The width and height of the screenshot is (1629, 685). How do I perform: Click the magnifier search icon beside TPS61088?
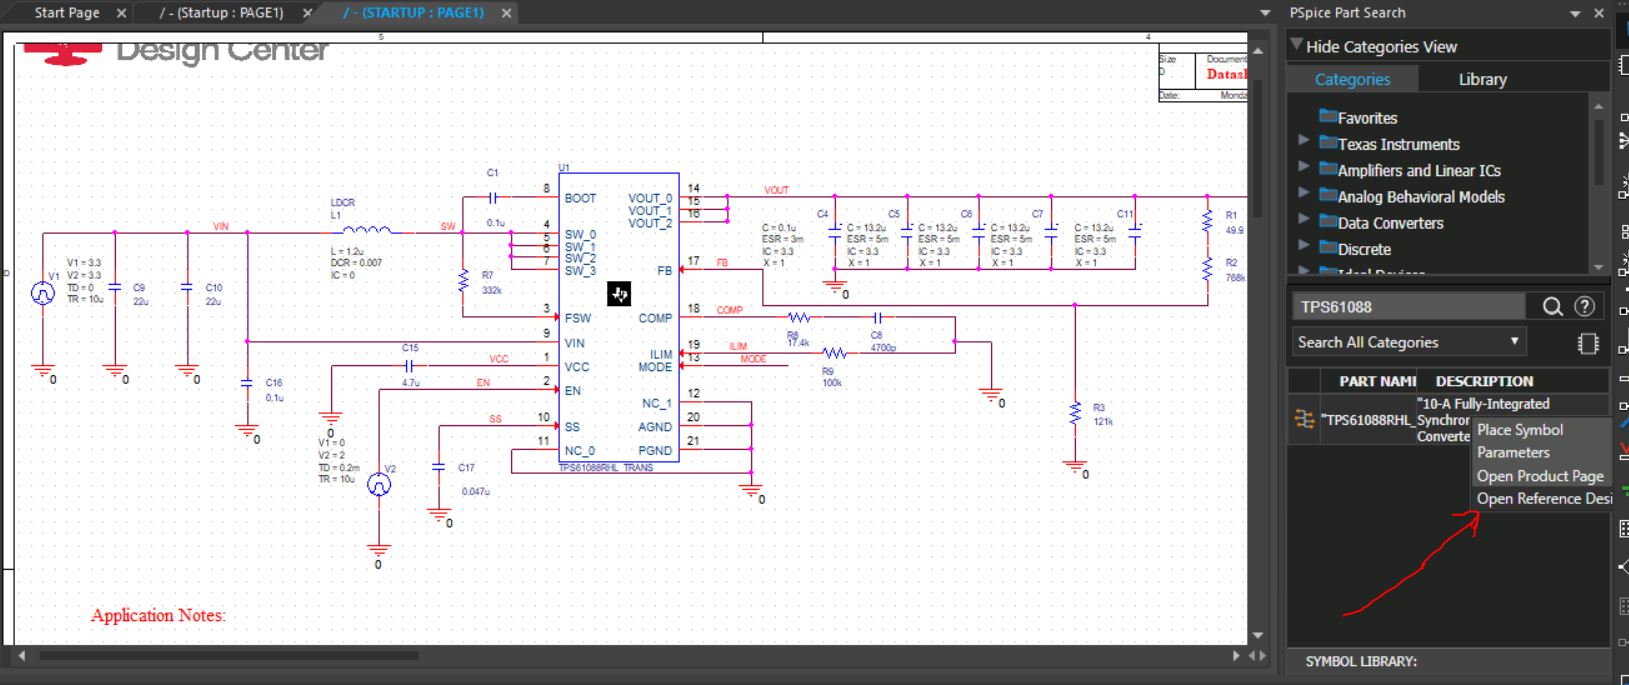pos(1552,307)
